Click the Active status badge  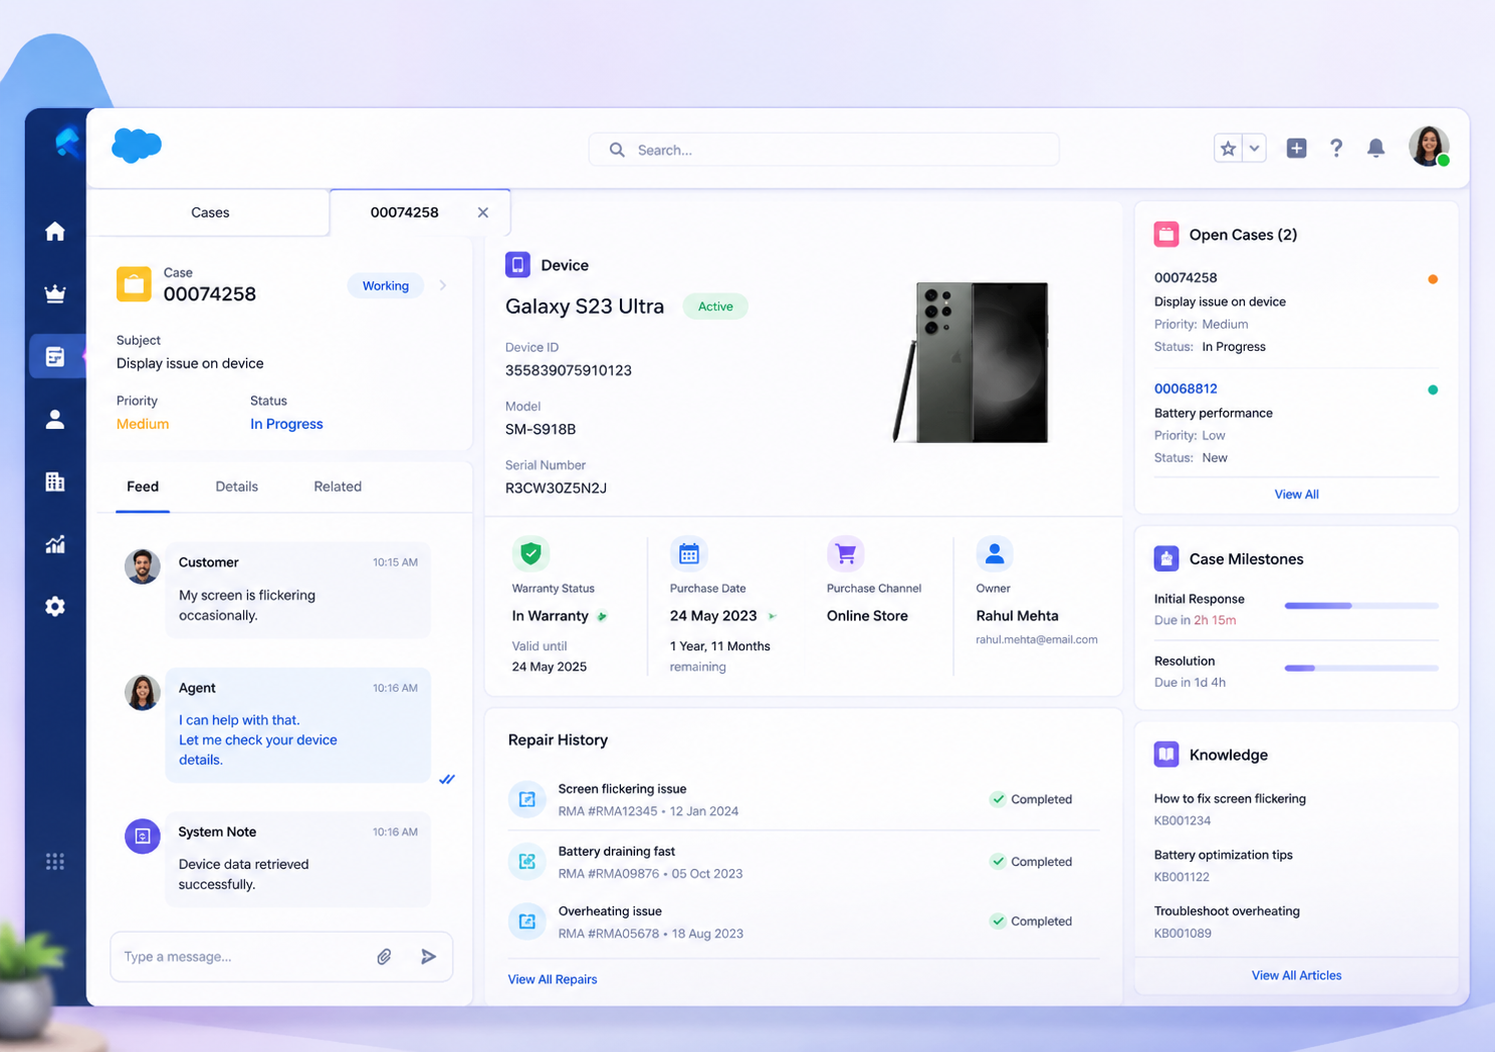[715, 307]
